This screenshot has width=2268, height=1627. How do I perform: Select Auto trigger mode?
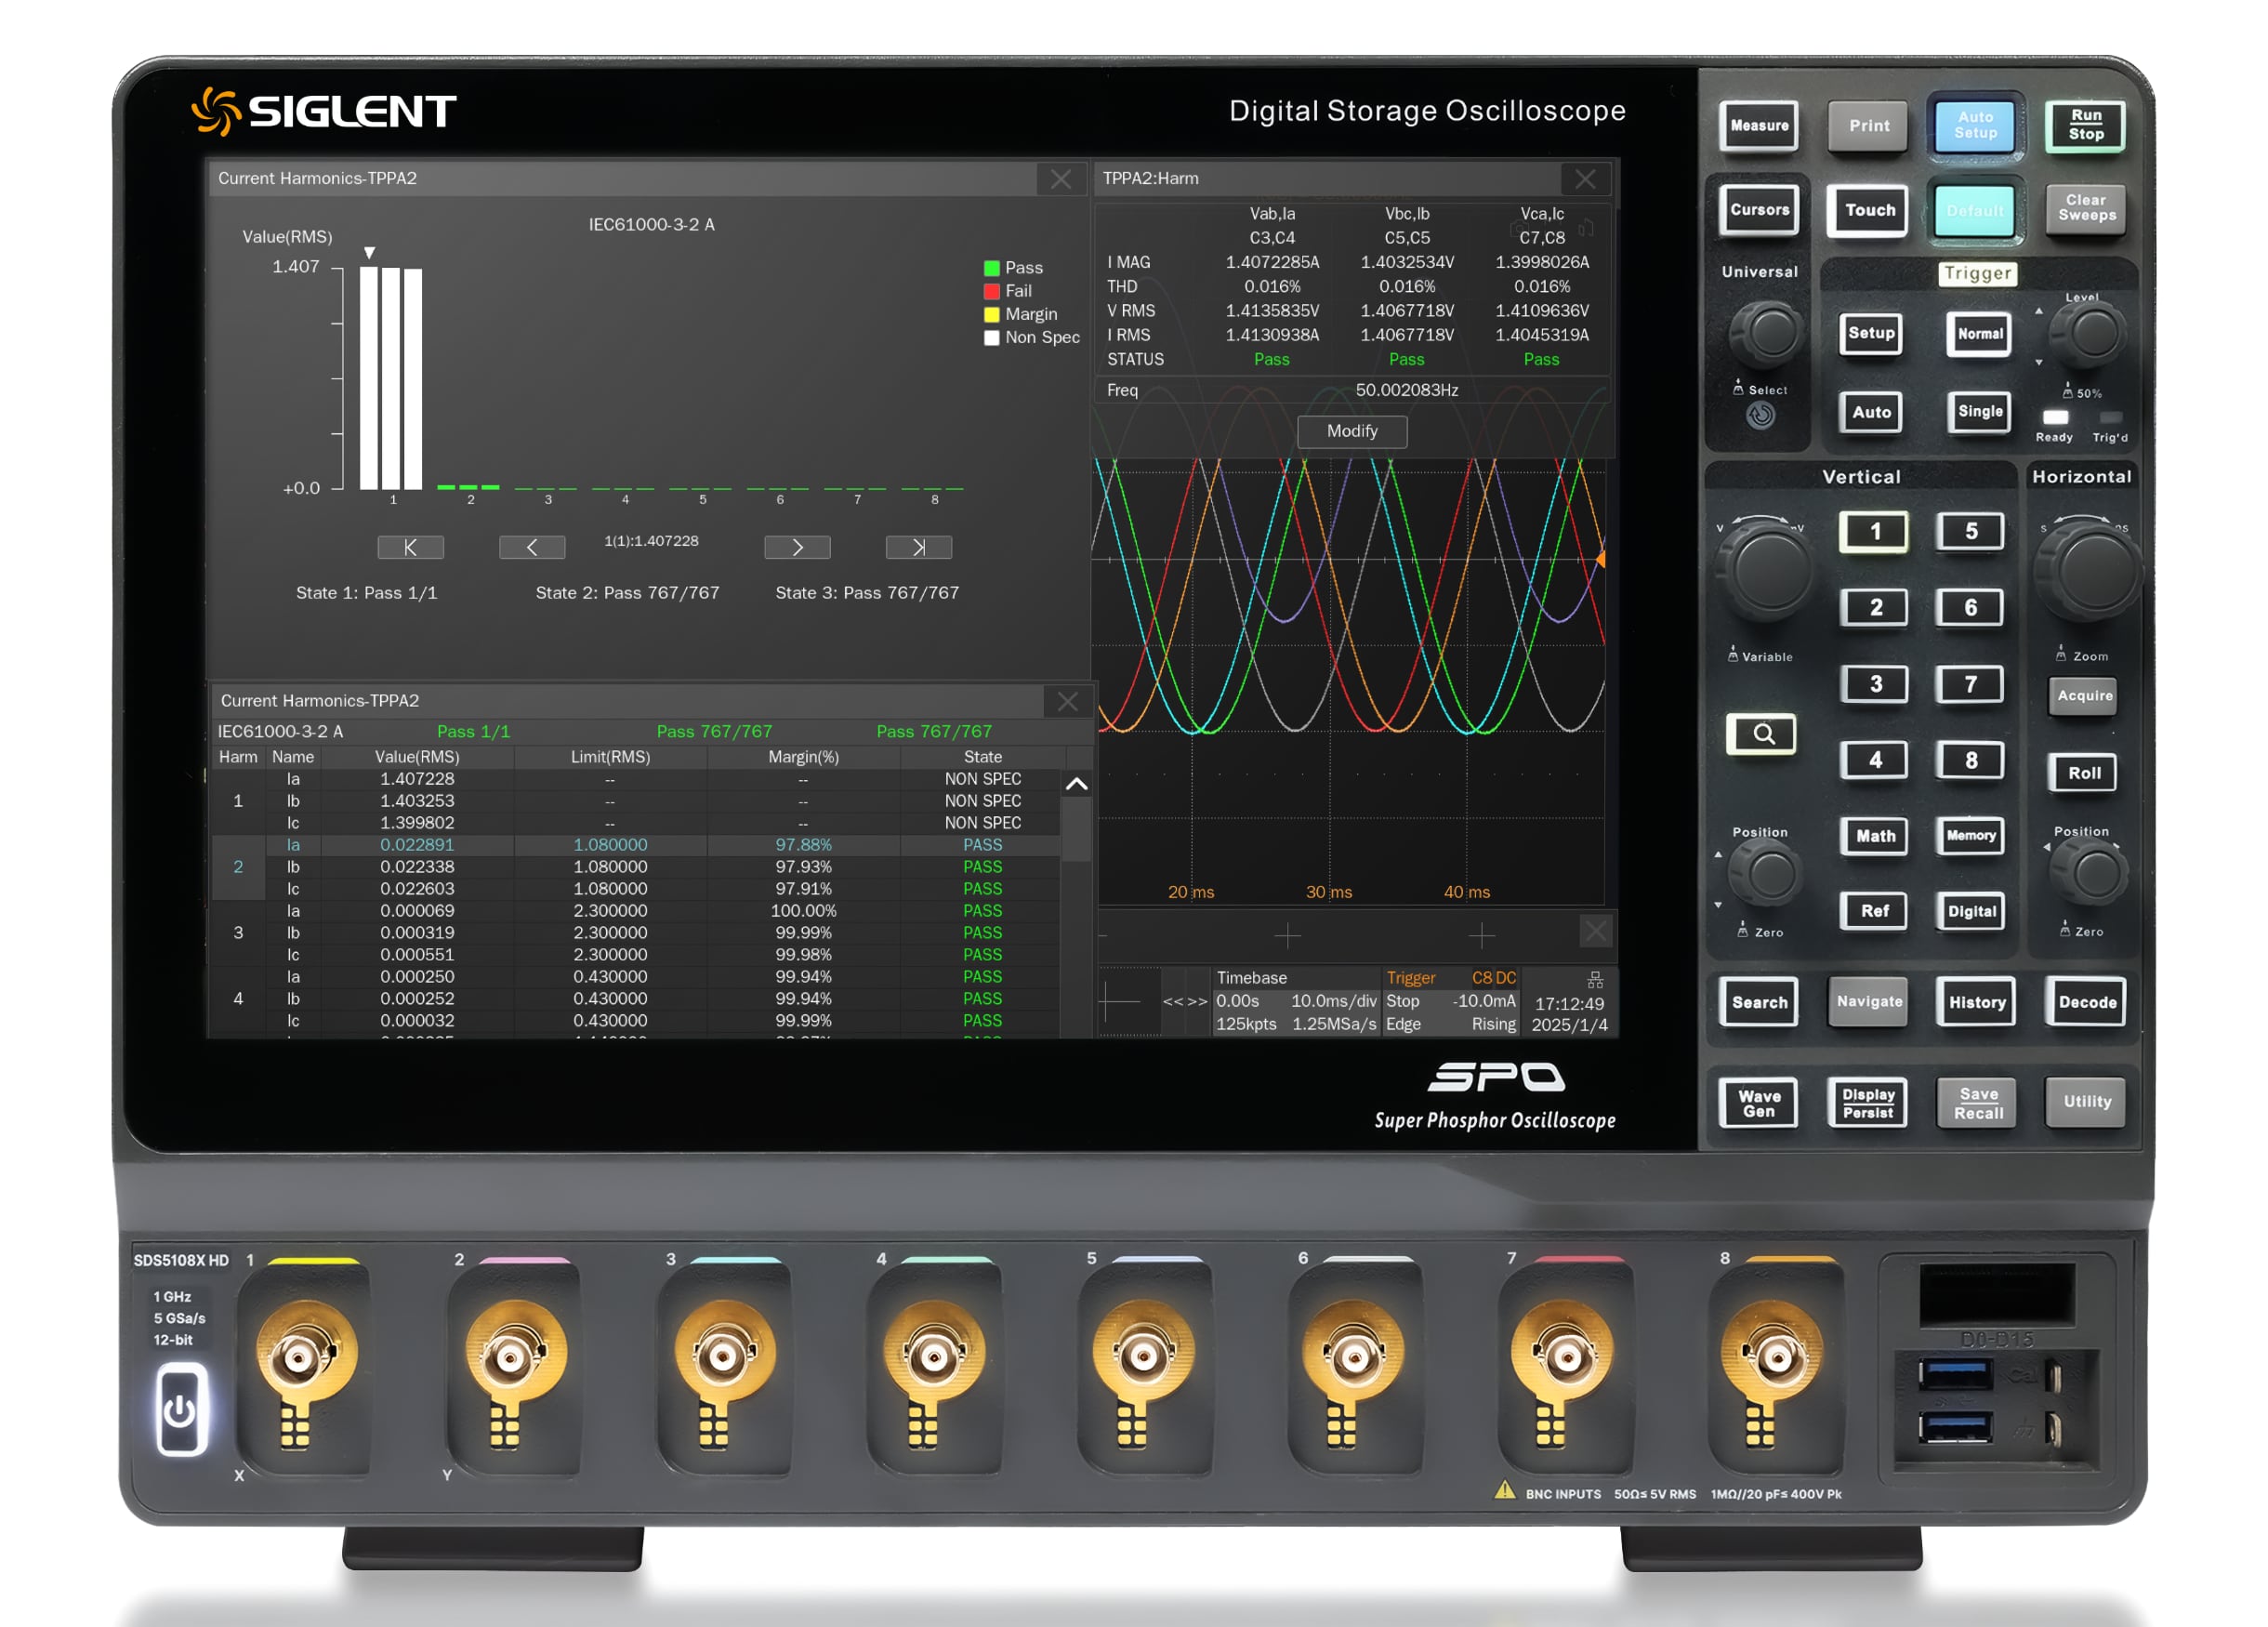click(x=1870, y=412)
